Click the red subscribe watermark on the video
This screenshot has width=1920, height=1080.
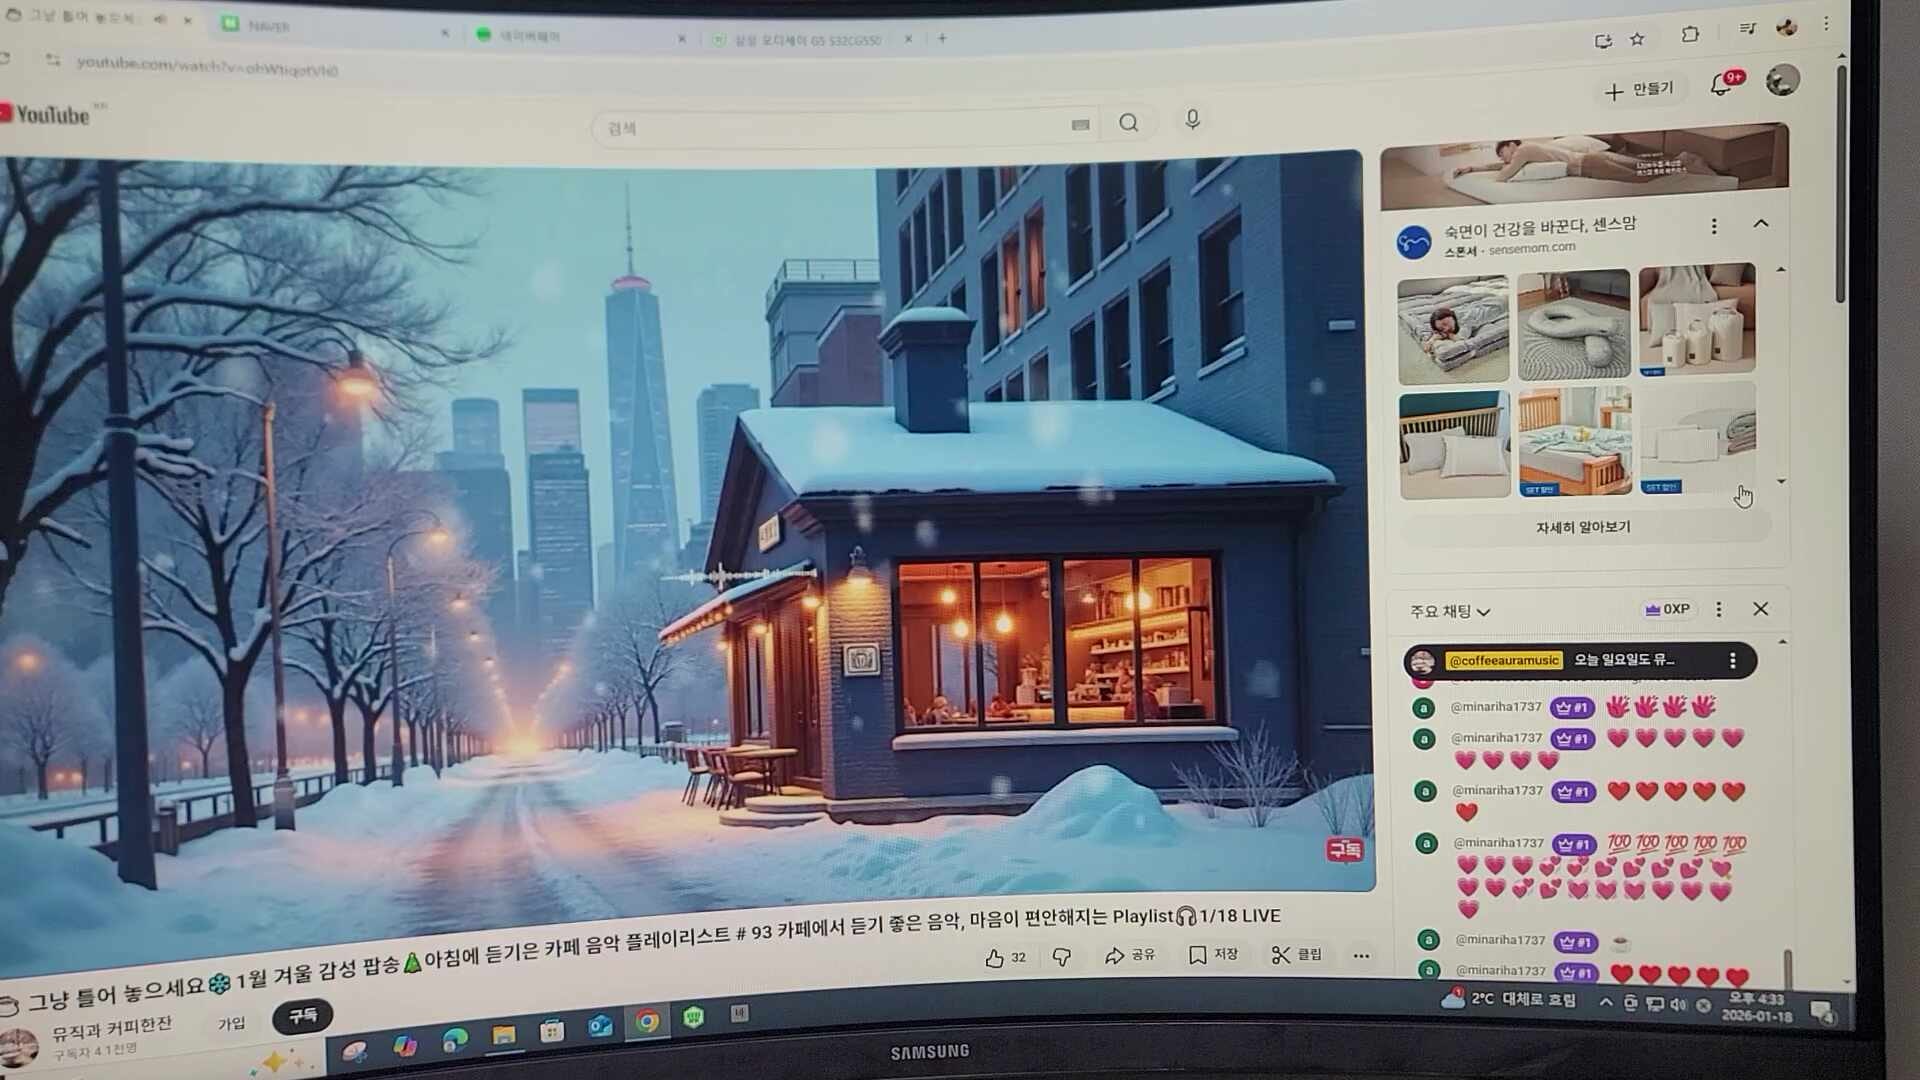pyautogui.click(x=1344, y=850)
